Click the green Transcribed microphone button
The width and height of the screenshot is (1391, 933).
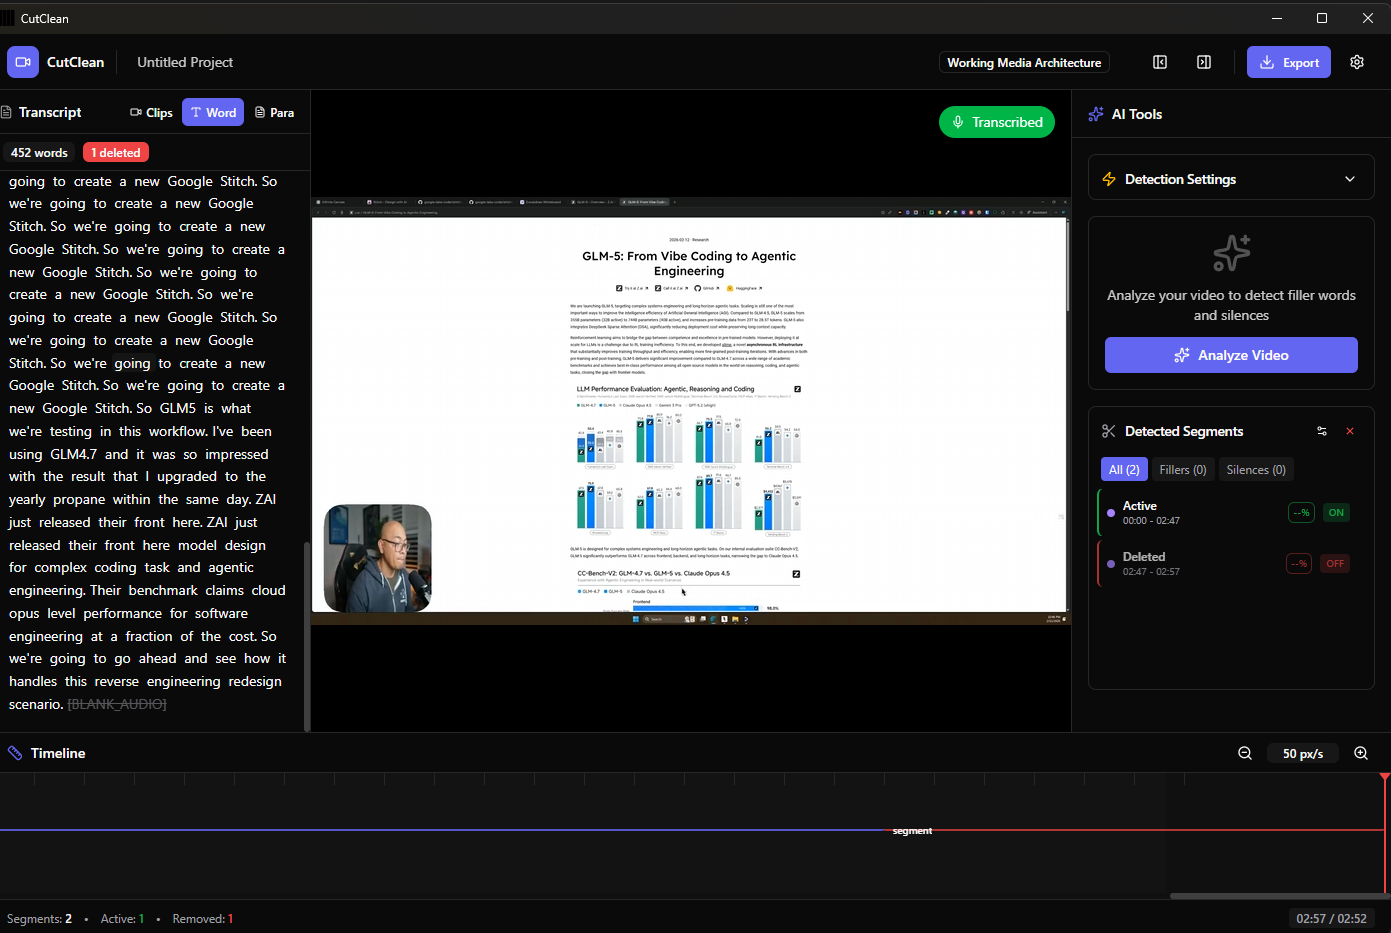[997, 121]
